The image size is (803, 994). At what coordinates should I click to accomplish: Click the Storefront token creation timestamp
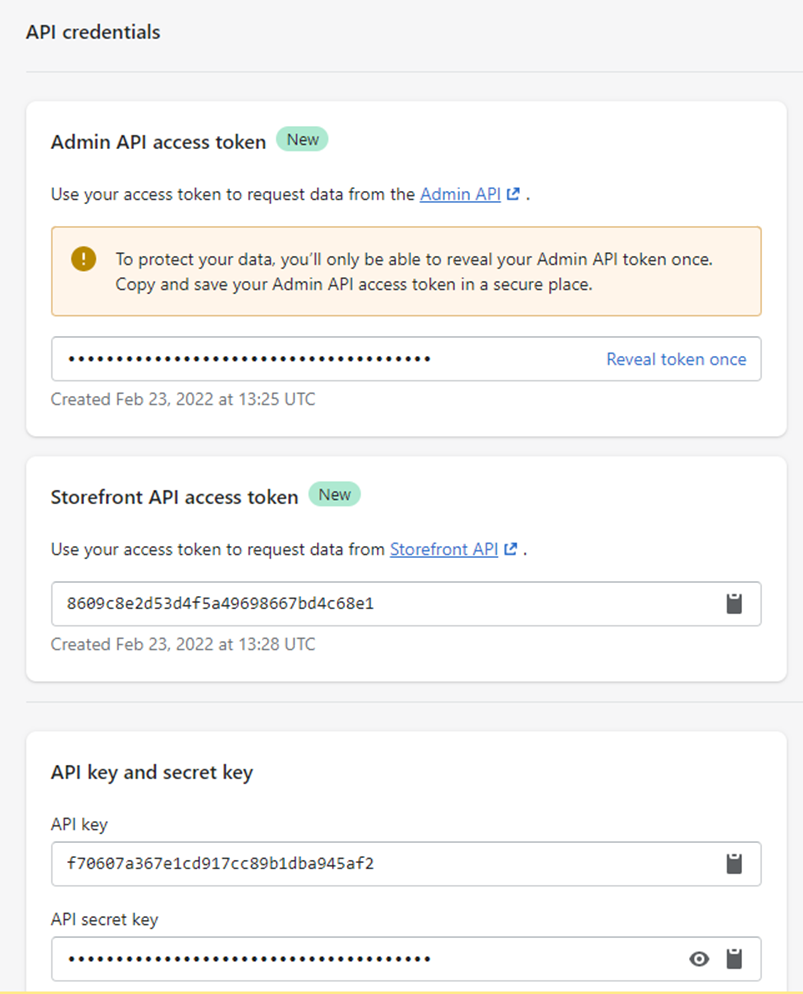(183, 645)
